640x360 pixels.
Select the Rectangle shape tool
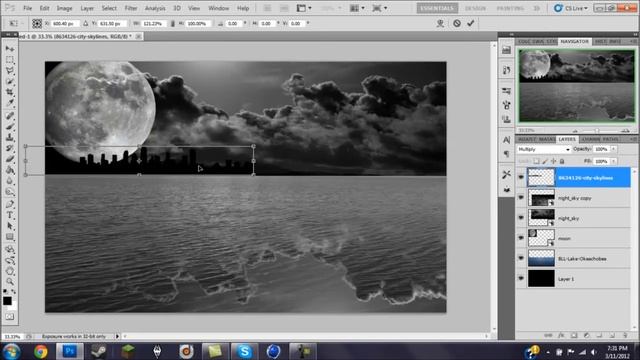(10, 237)
